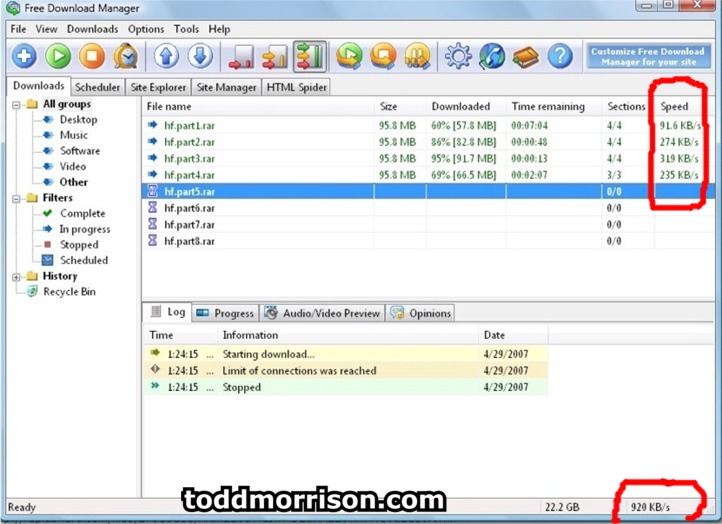Select heavy traffic usage mode icon

(x=310, y=57)
